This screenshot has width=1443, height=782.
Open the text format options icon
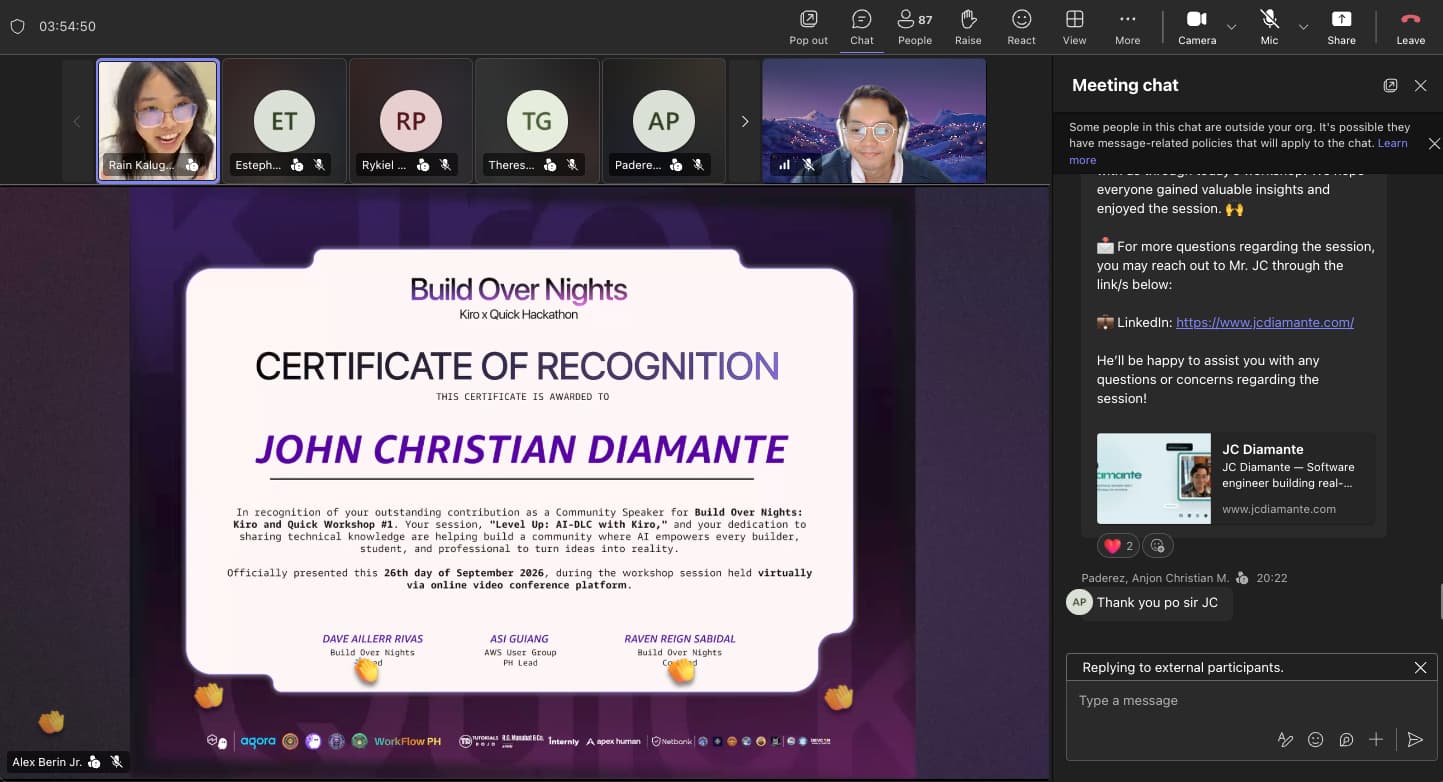1285,740
